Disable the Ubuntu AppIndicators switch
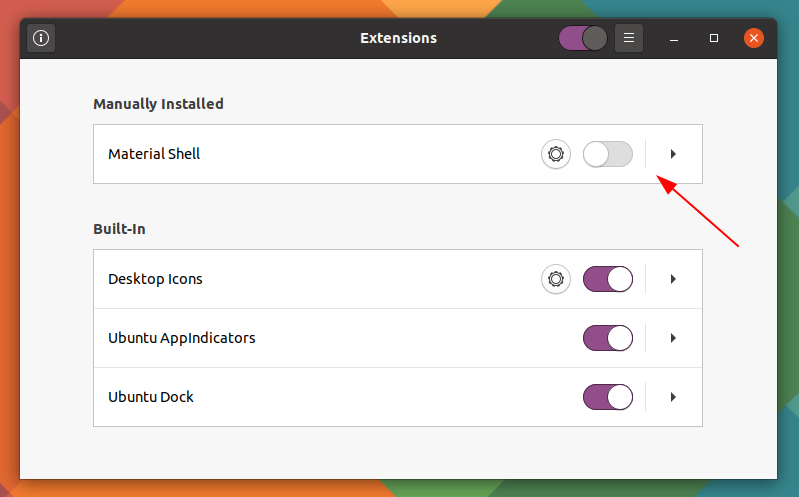The image size is (799, 497). (x=608, y=338)
